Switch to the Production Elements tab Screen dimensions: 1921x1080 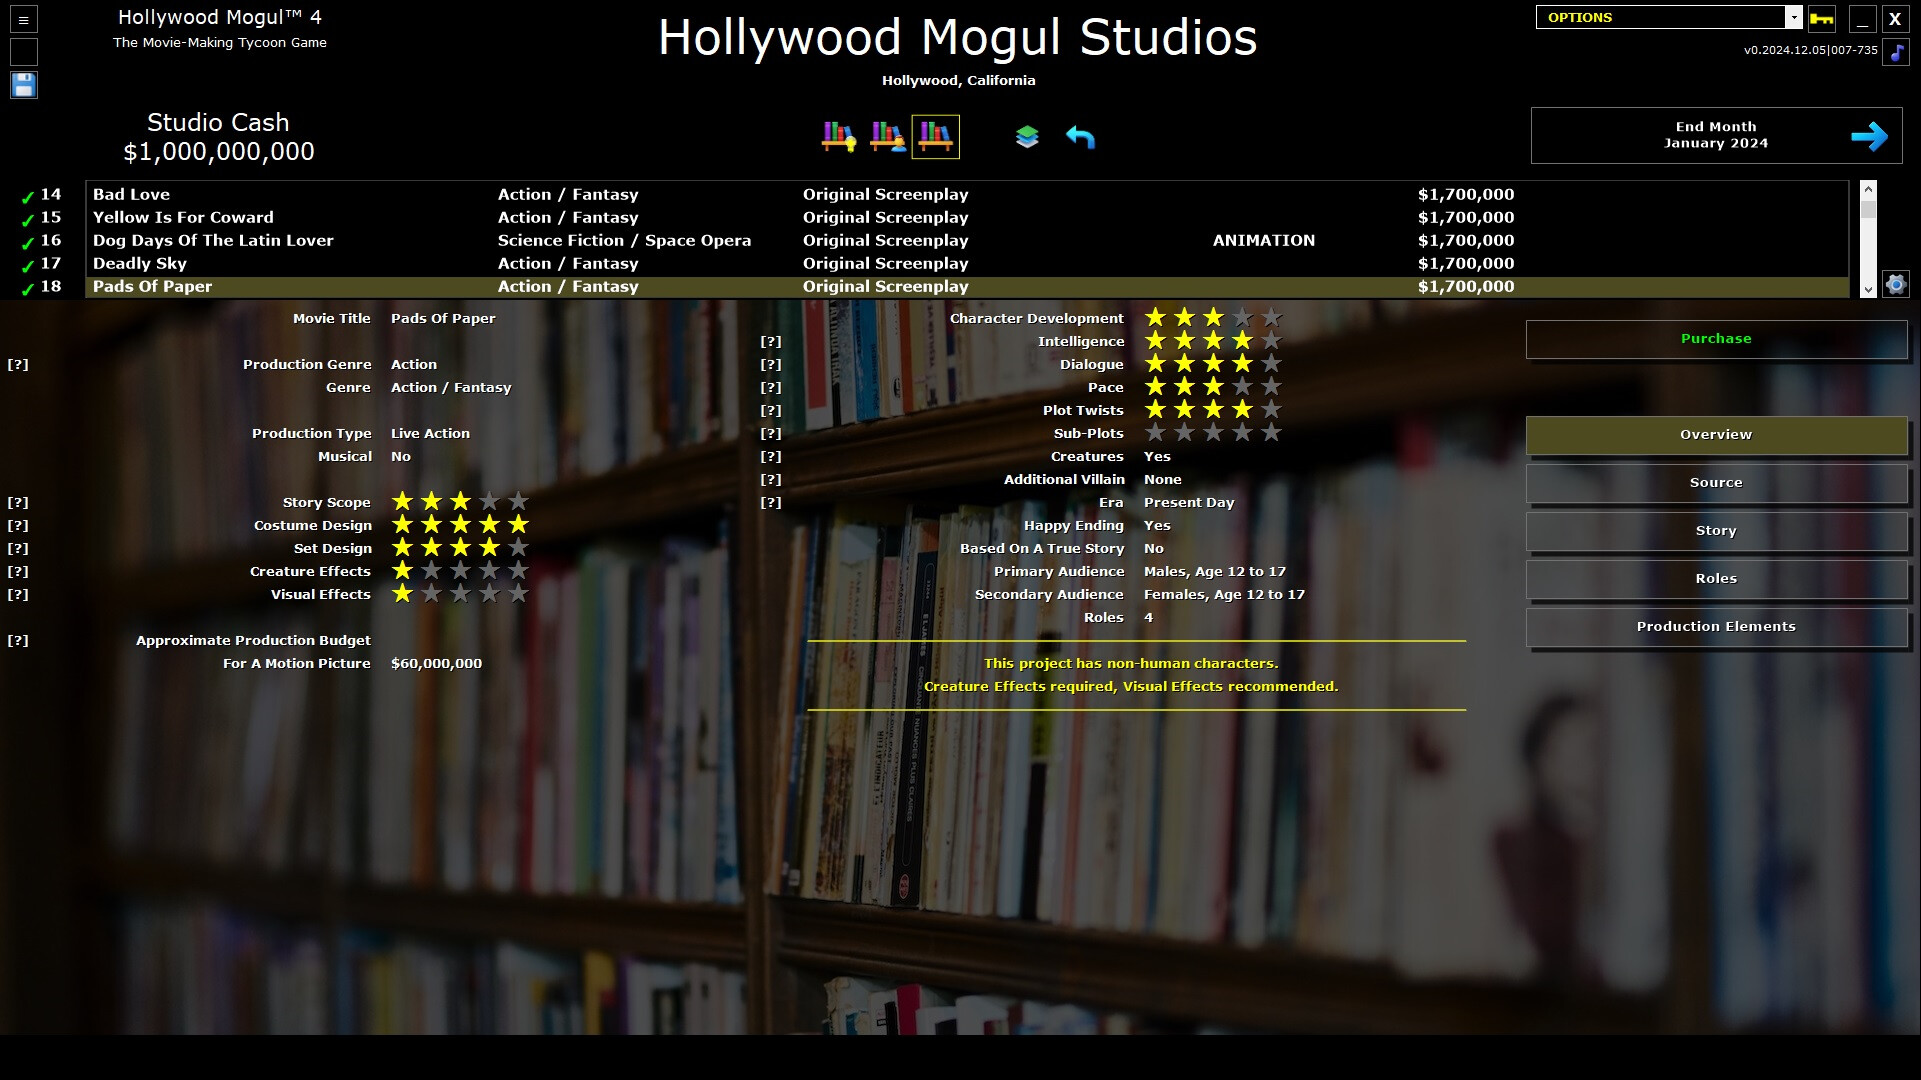(x=1715, y=627)
